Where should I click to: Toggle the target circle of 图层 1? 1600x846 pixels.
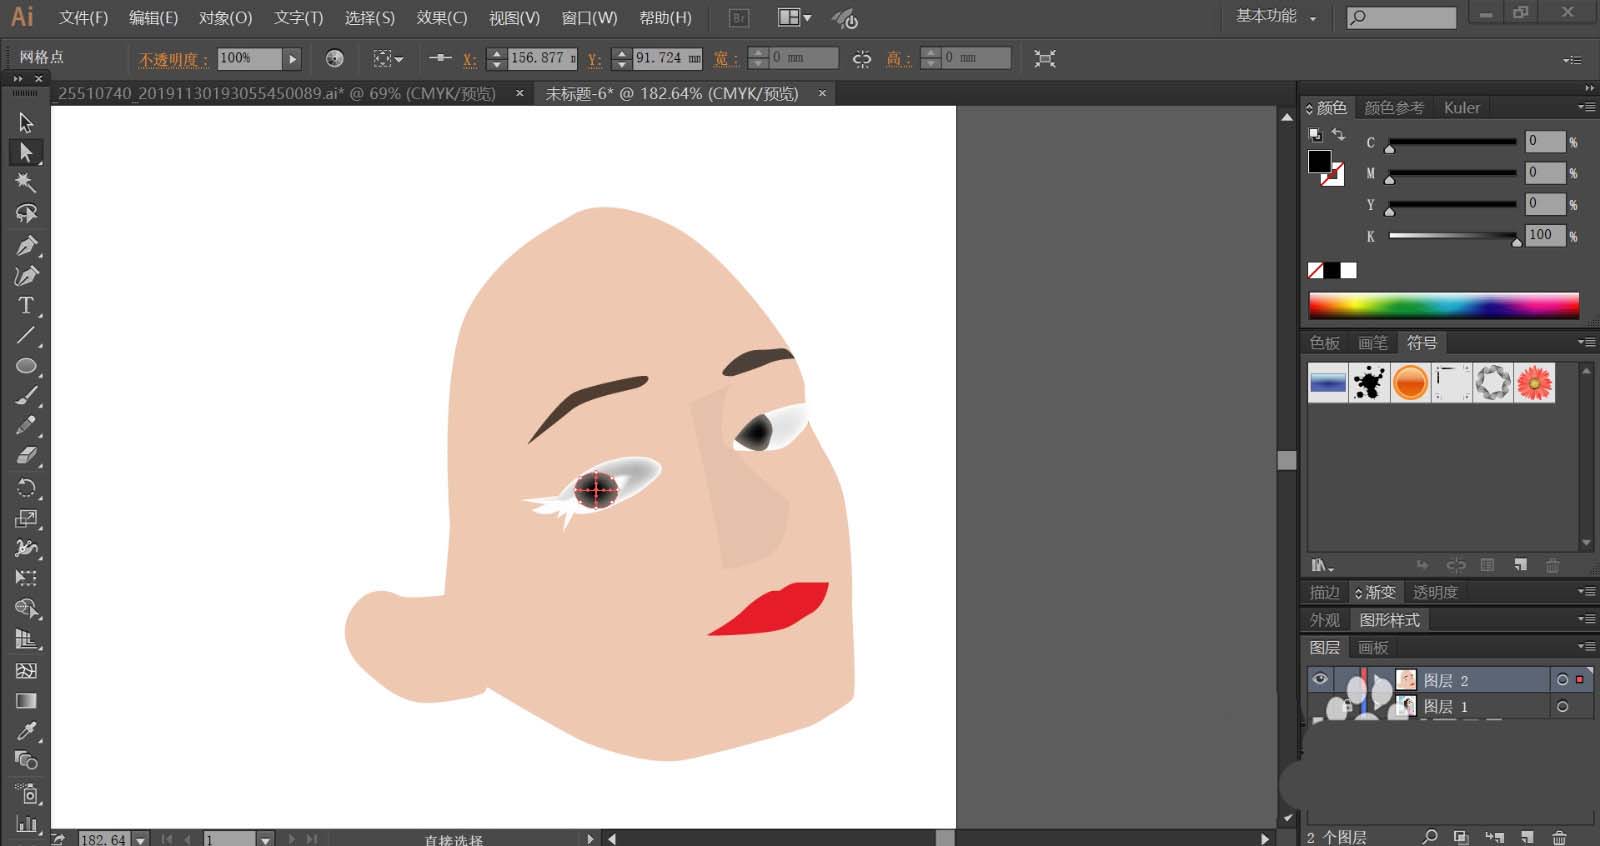1562,706
